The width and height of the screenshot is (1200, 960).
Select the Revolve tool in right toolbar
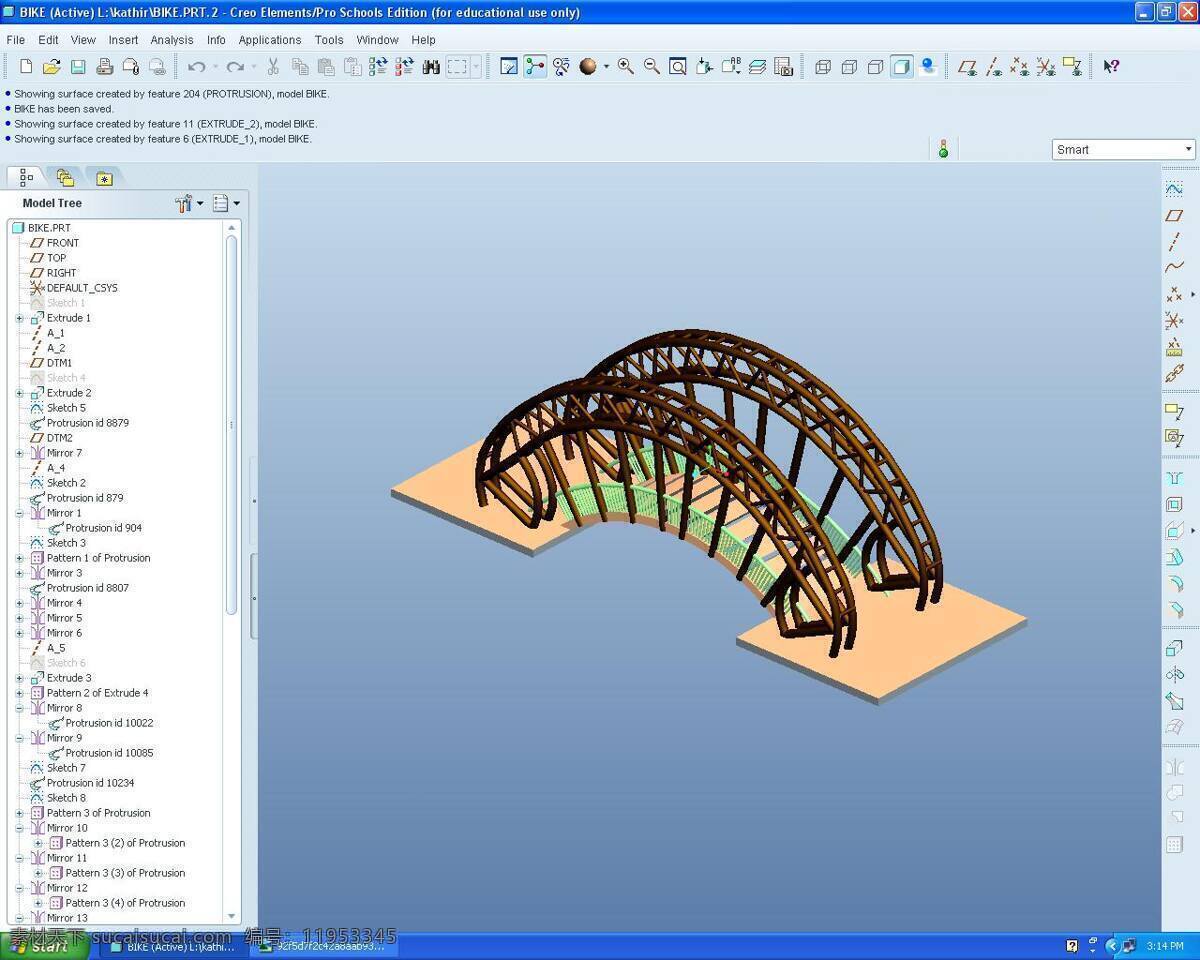pos(1174,674)
